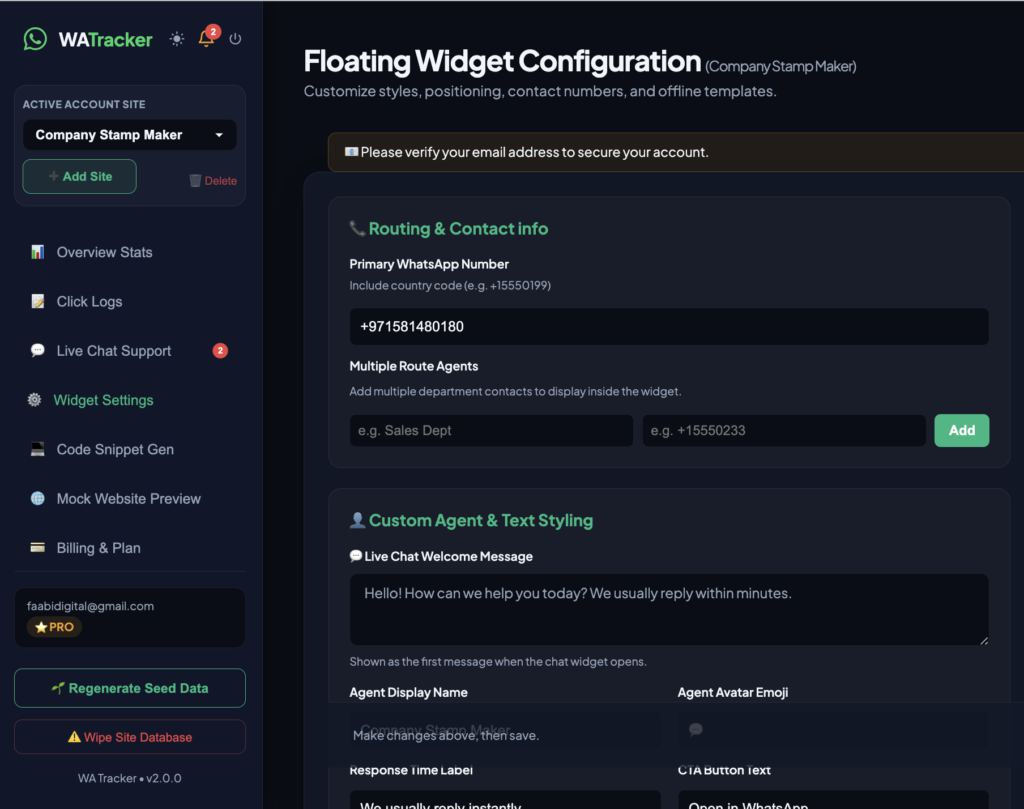Click the WATracker brand title
1024x809 pixels.
[106, 40]
